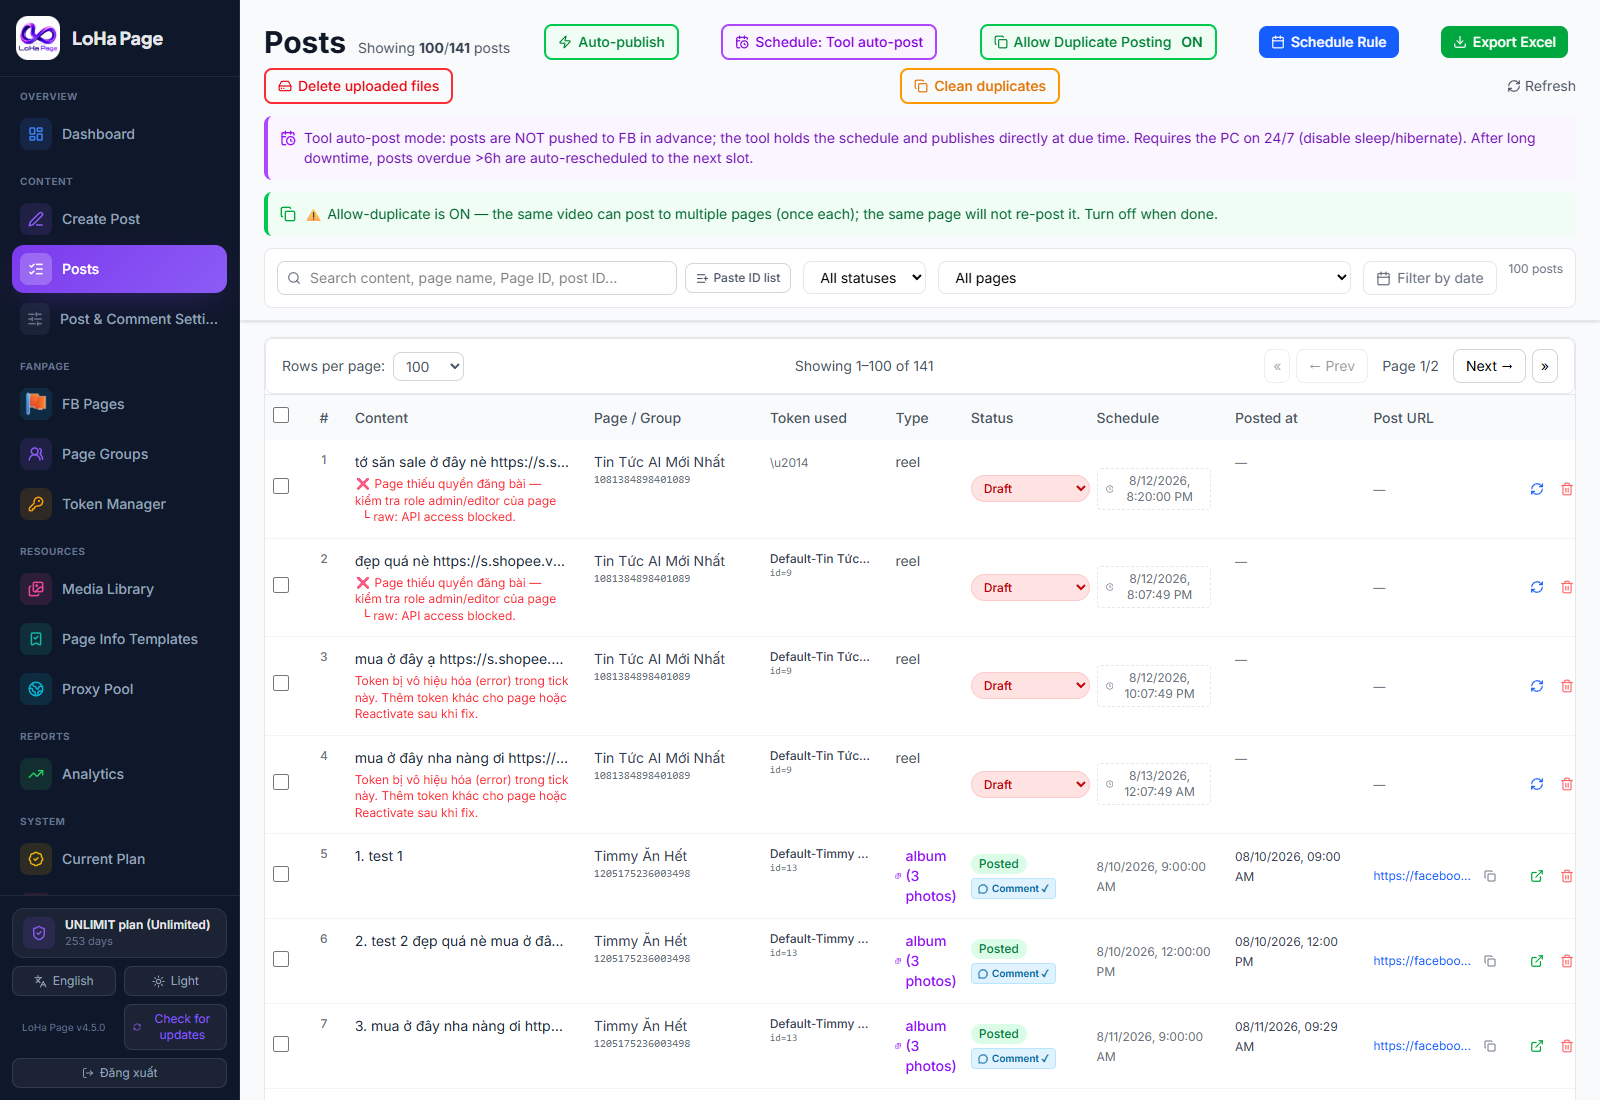Retry post row 4 with refresh icon
This screenshot has width=1600, height=1100.
coord(1537,784)
